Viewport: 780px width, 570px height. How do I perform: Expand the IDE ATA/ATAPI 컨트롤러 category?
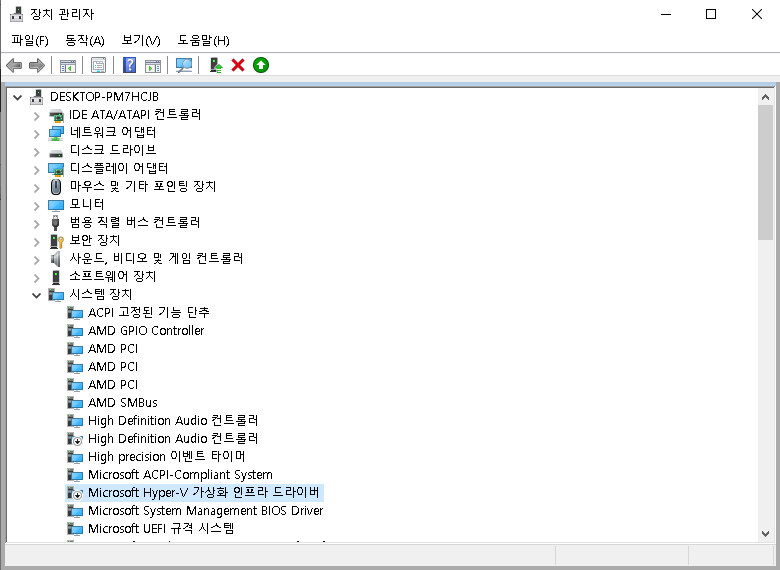[x=36, y=116]
